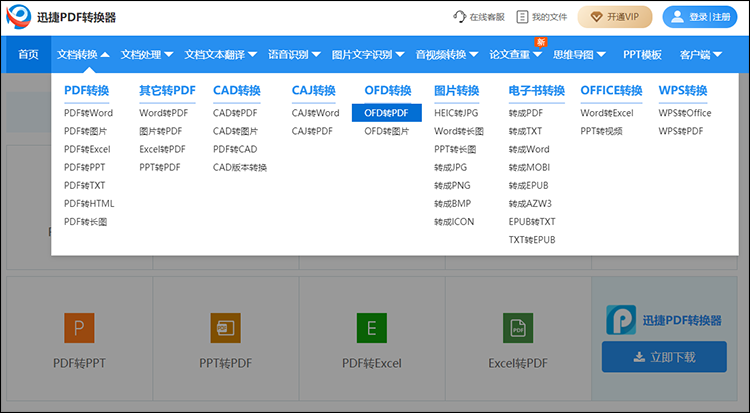Click the 登录|注册 button
The width and height of the screenshot is (750, 413).
pyautogui.click(x=700, y=17)
